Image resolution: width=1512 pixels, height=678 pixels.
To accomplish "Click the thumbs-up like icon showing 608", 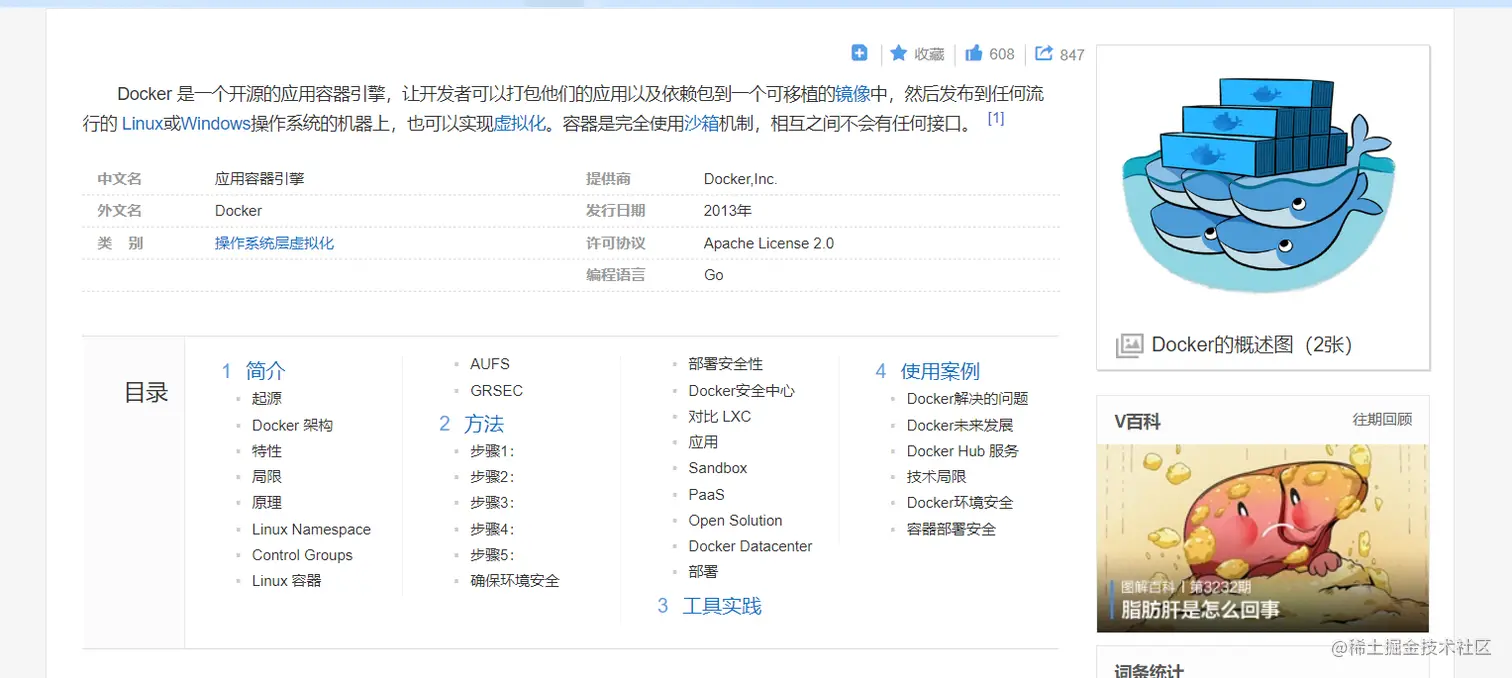I will (973, 53).
